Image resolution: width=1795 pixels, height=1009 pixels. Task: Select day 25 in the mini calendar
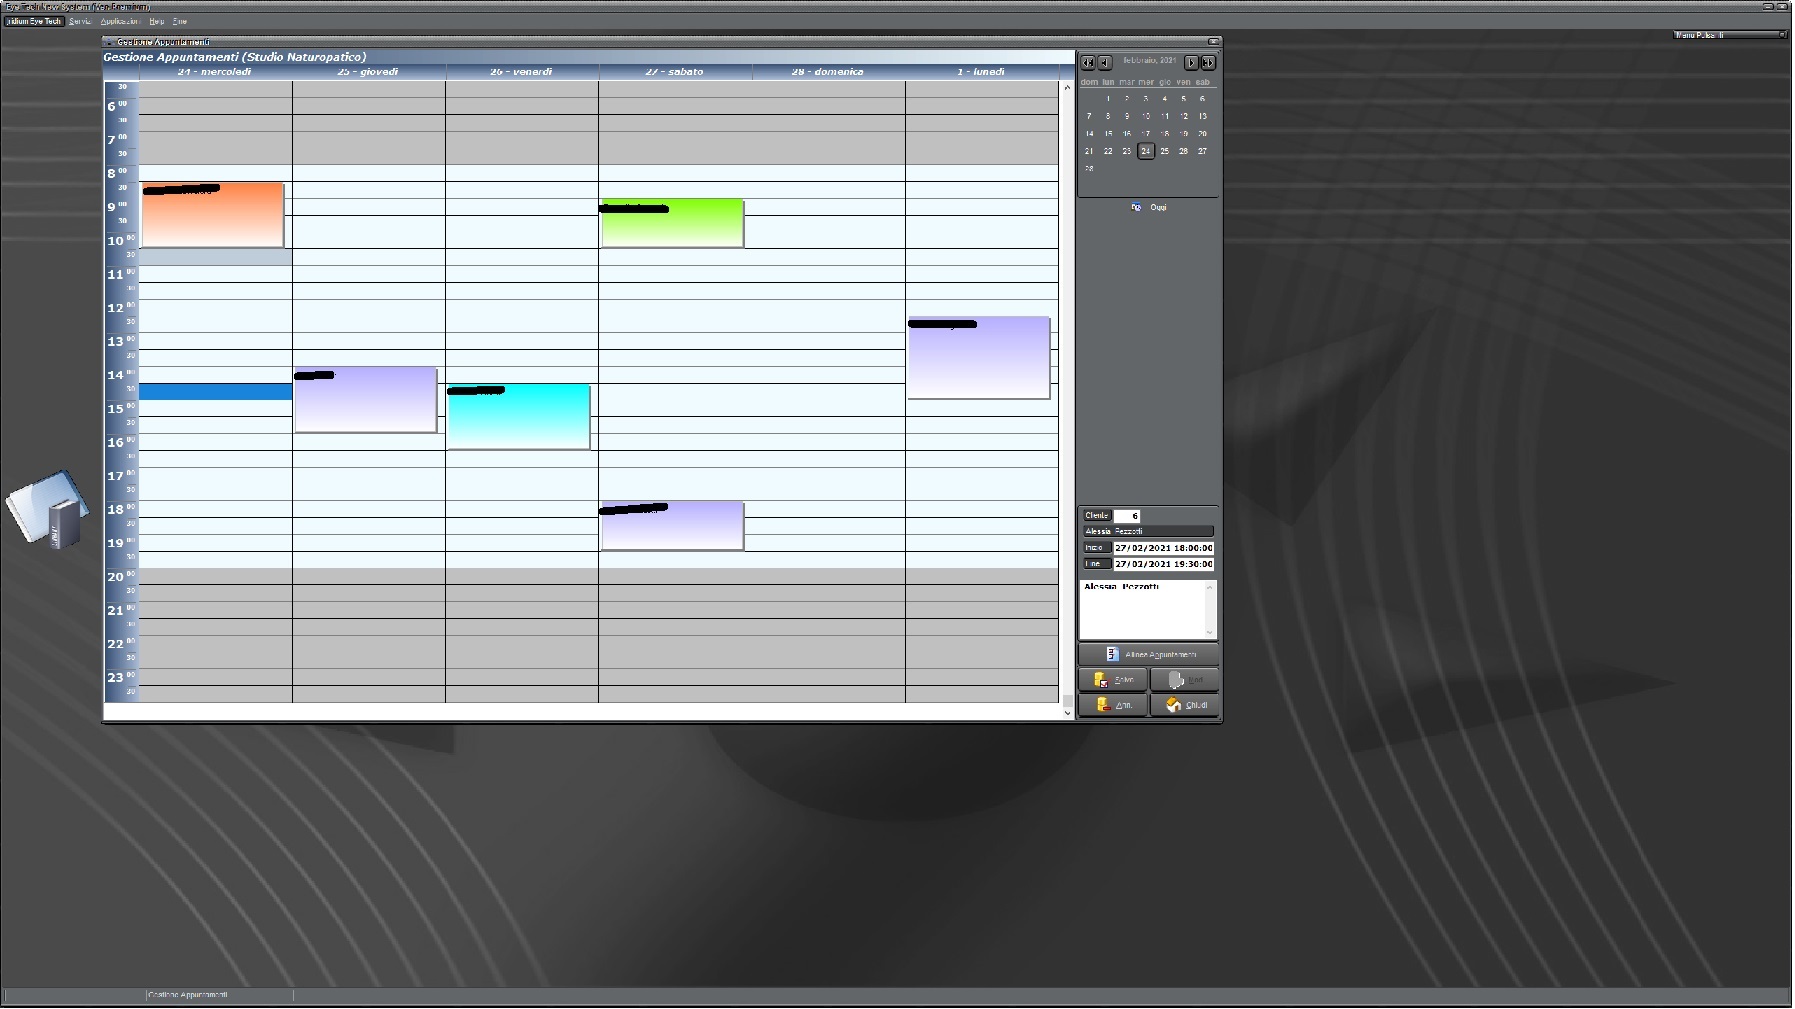[x=1165, y=151]
